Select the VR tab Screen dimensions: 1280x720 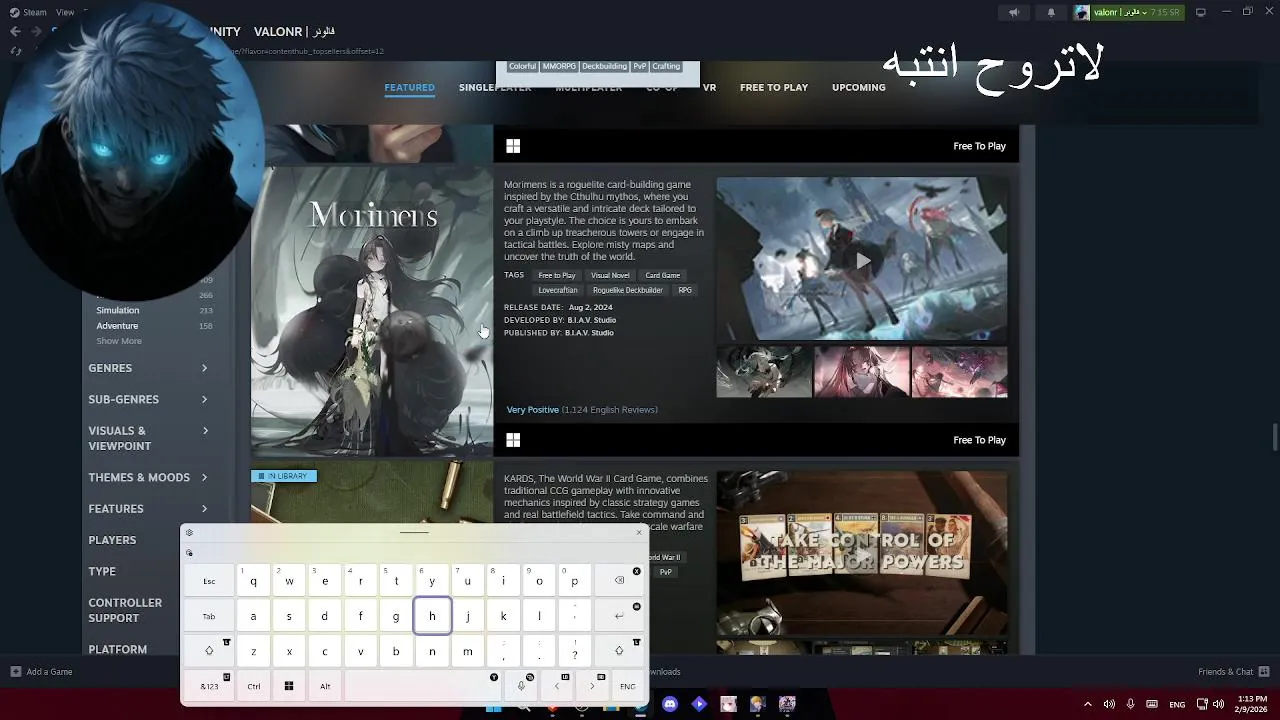point(709,87)
